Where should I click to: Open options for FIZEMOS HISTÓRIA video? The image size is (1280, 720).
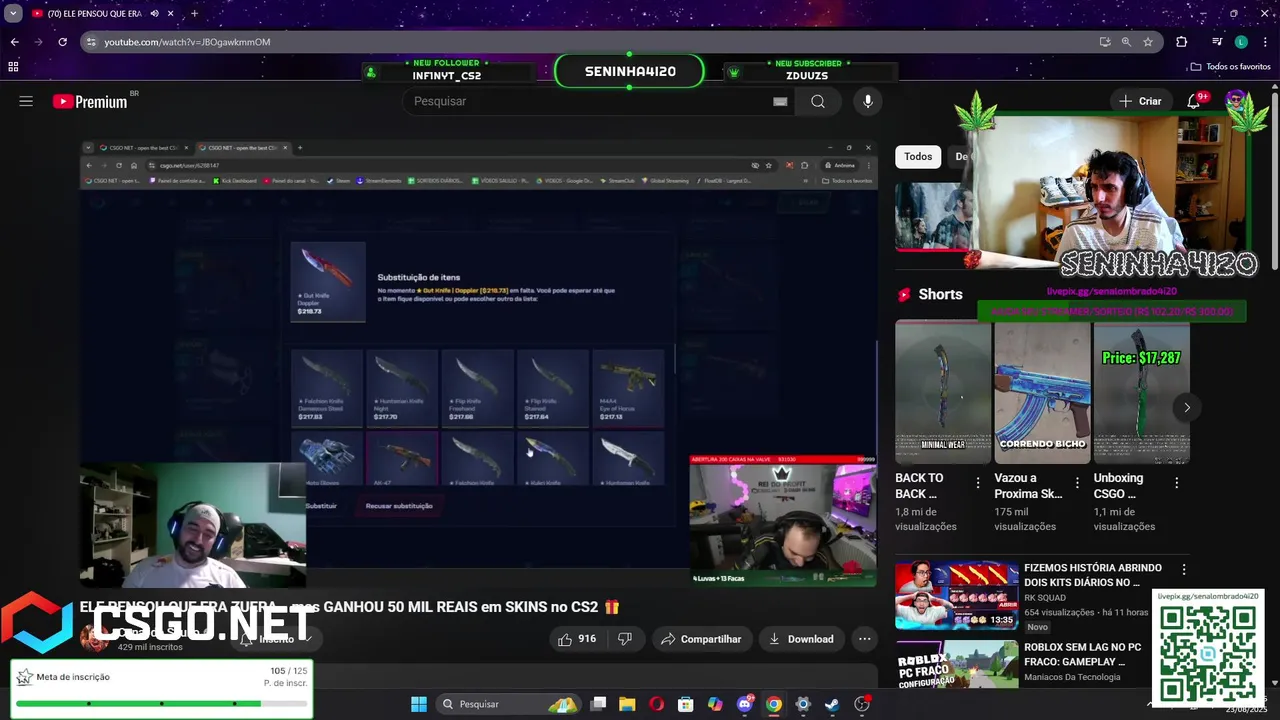click(1184, 569)
